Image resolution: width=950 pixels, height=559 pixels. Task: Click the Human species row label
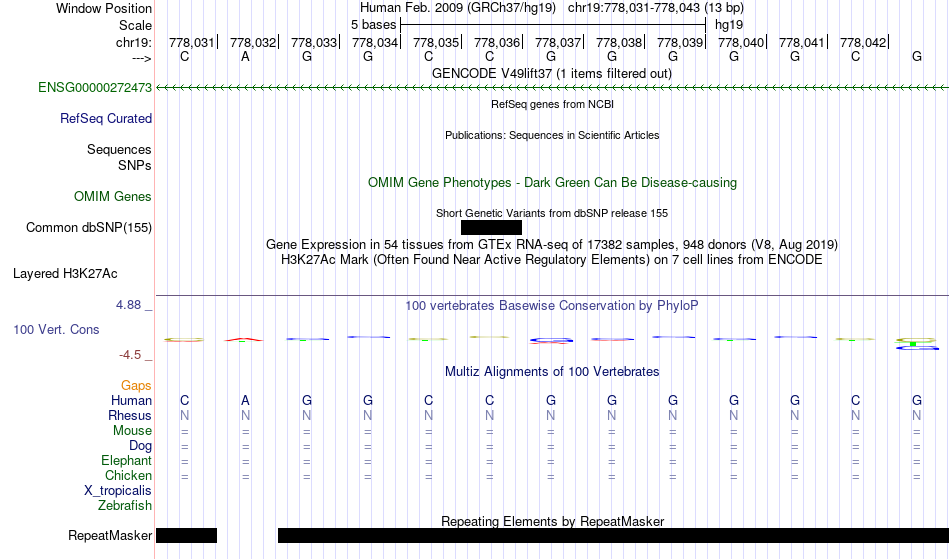coord(131,401)
